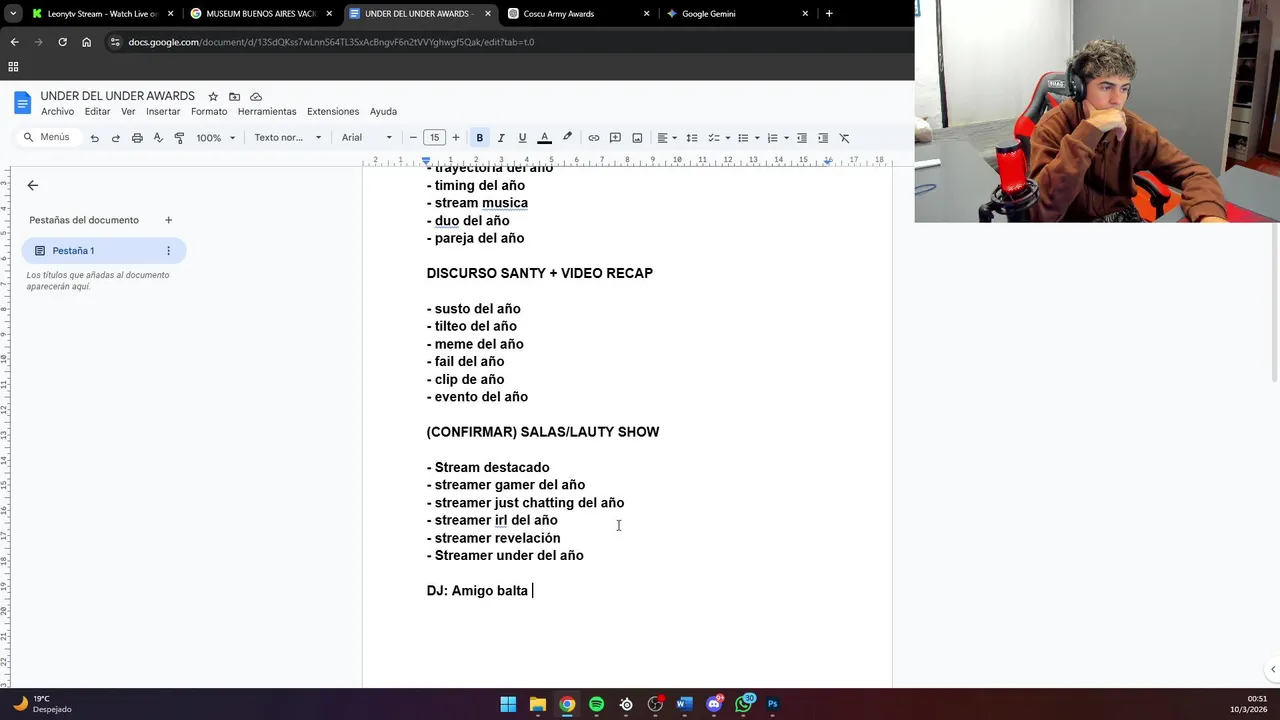Open the Insertar menu

163,112
